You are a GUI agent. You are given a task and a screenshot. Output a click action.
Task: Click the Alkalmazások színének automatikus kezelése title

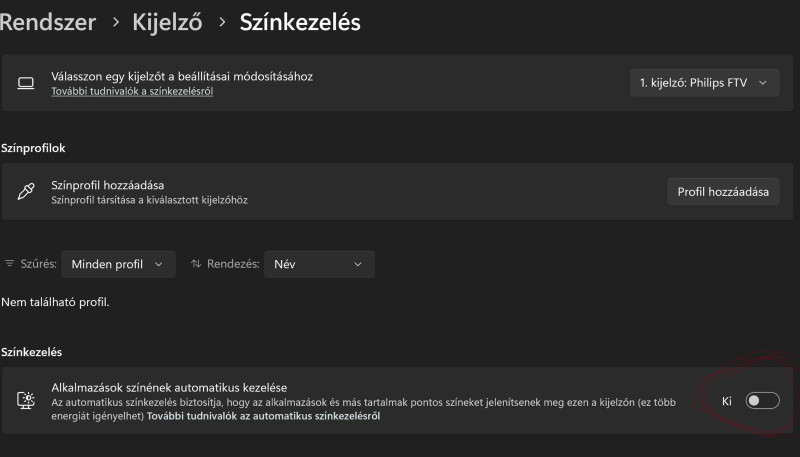pos(169,388)
